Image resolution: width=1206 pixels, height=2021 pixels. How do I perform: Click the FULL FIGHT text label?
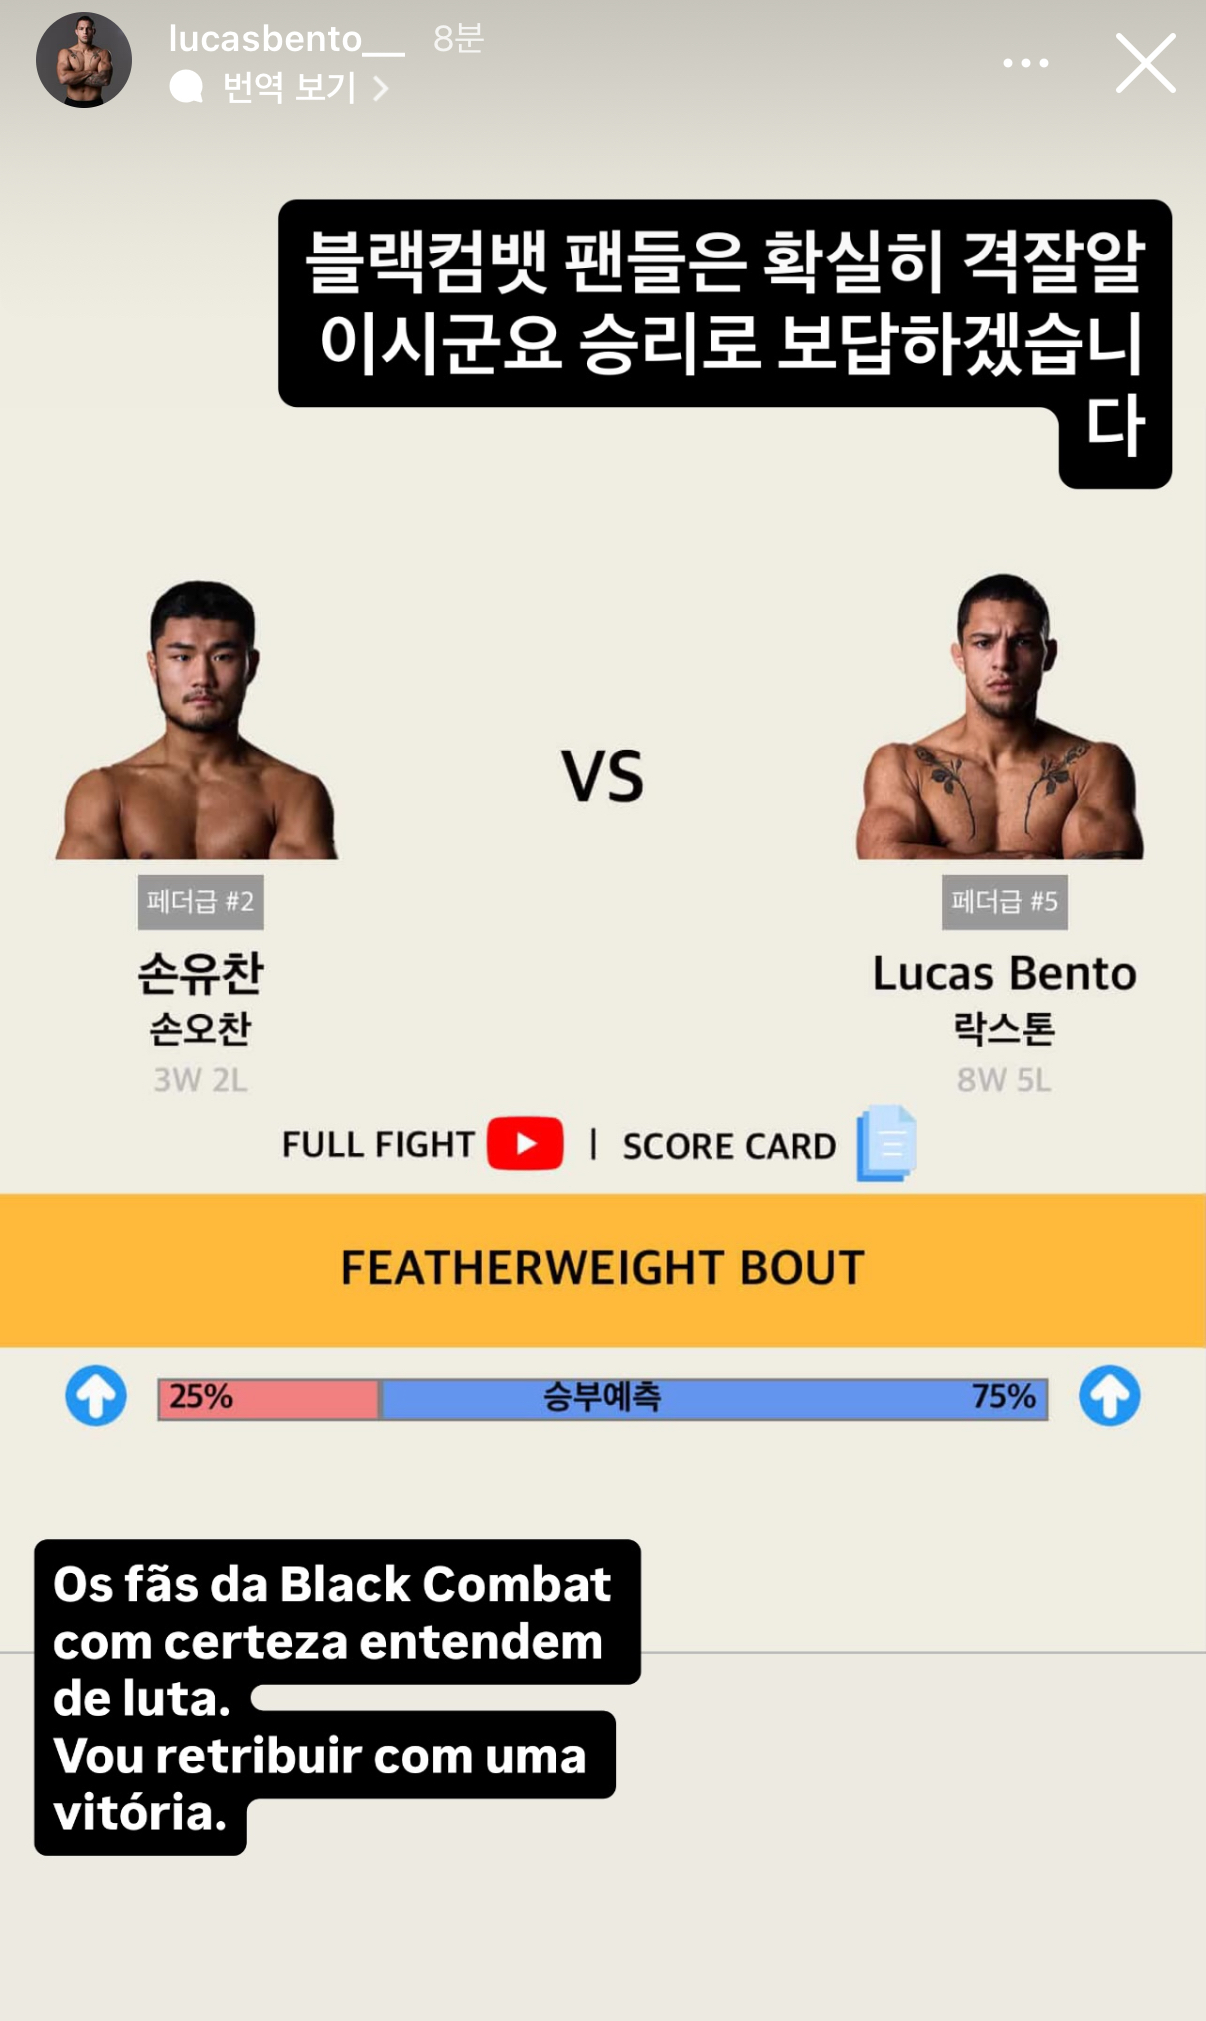(378, 1144)
